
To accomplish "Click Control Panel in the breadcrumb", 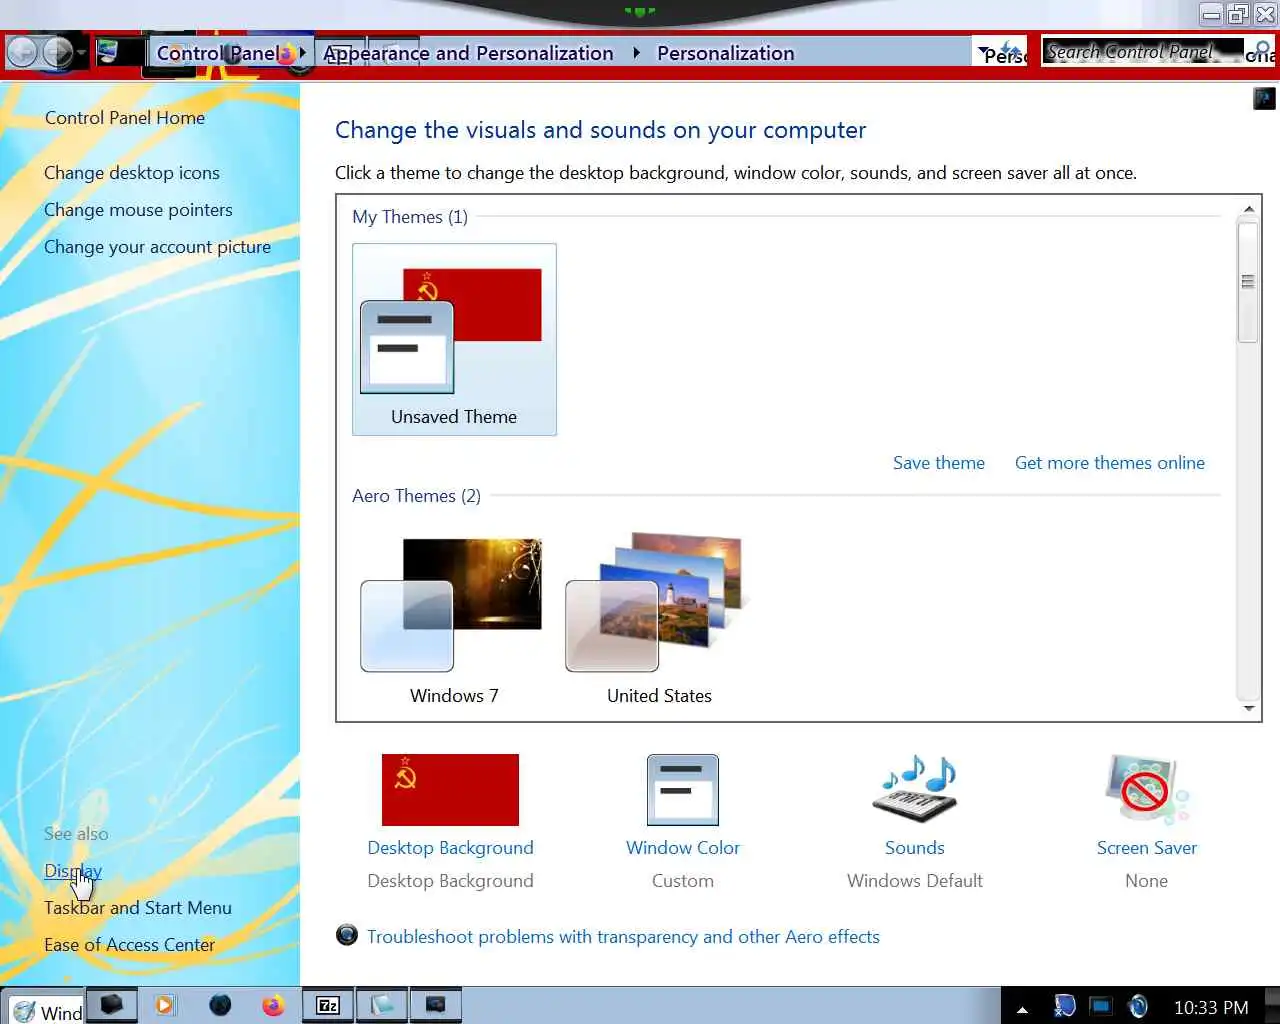I will (x=218, y=53).
